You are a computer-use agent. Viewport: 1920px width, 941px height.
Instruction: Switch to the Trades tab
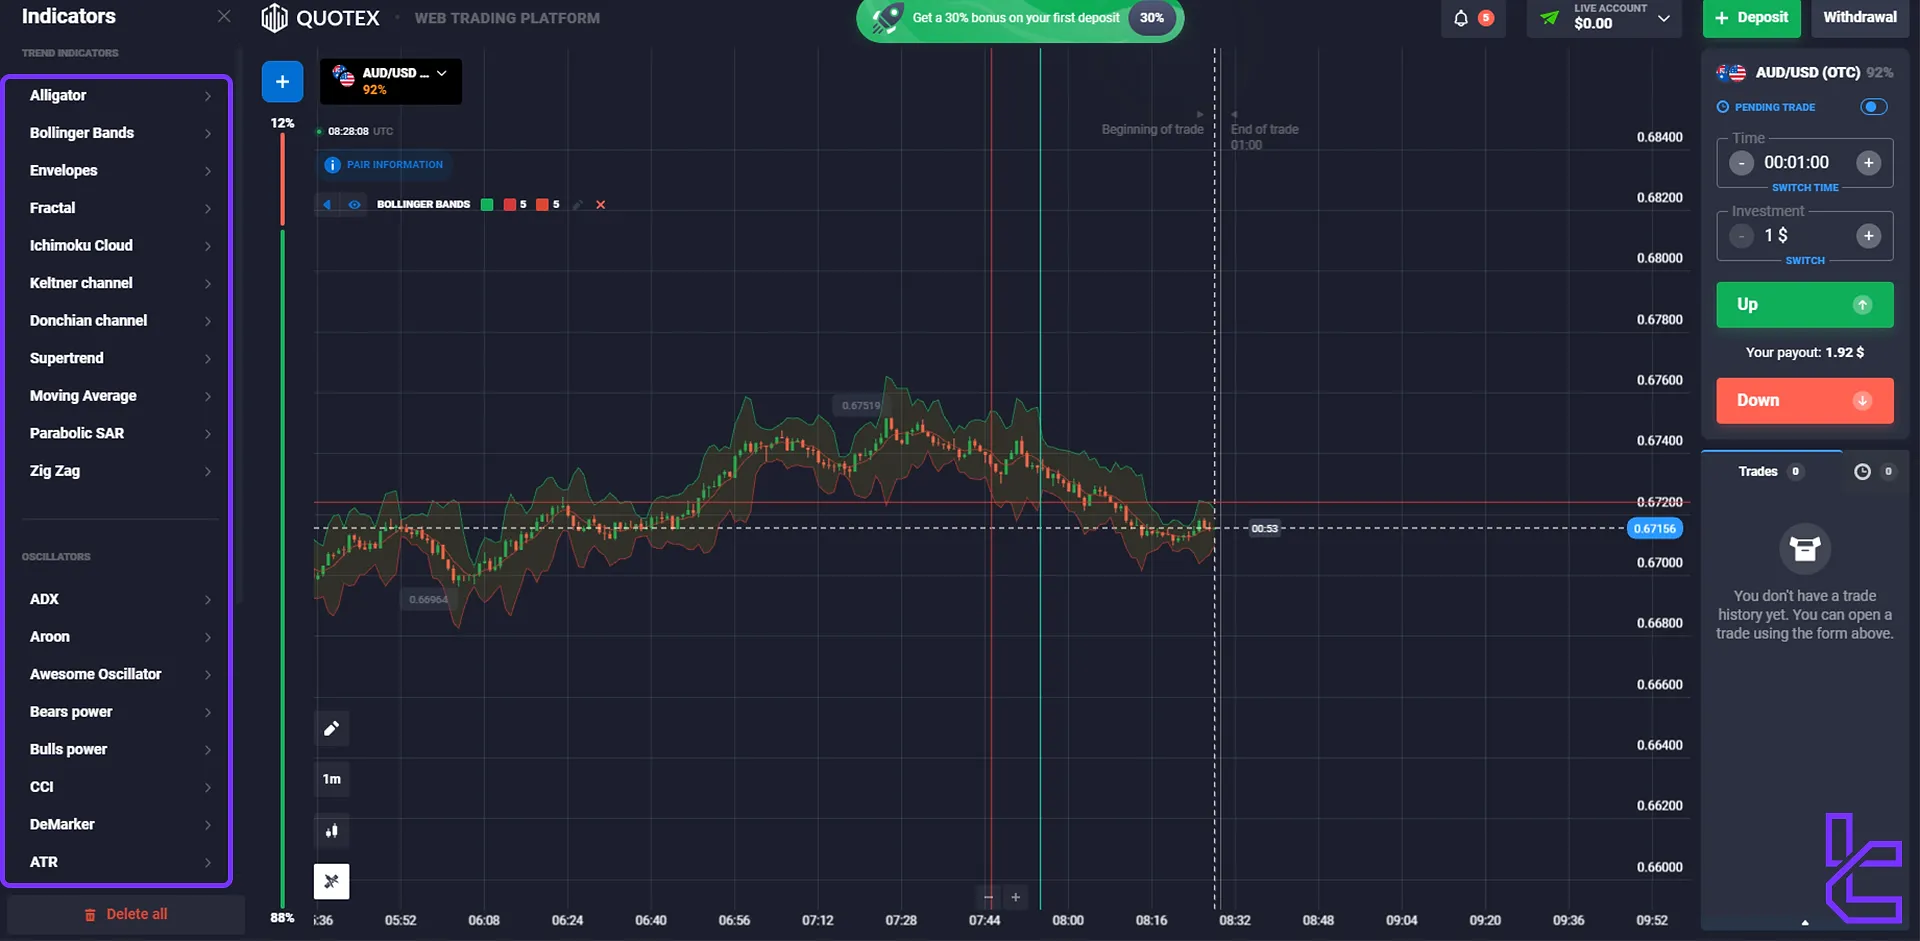point(1758,472)
